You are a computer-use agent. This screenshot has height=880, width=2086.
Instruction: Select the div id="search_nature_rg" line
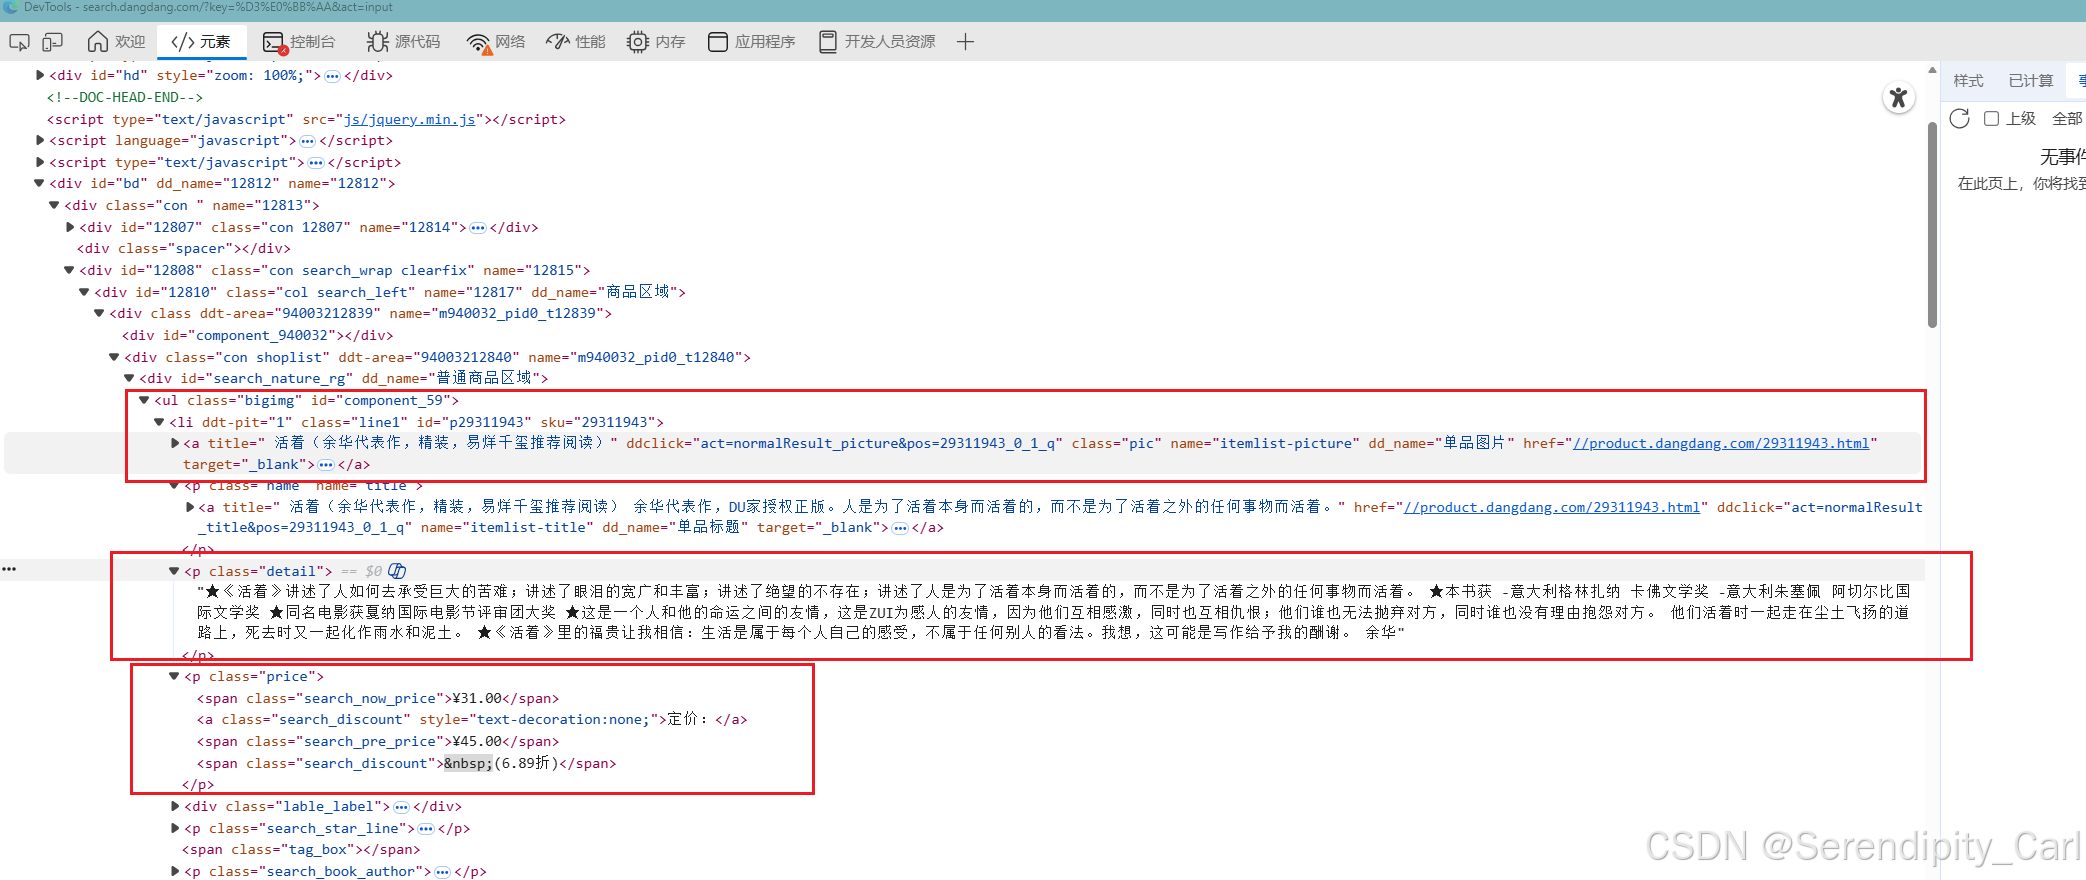tap(344, 378)
